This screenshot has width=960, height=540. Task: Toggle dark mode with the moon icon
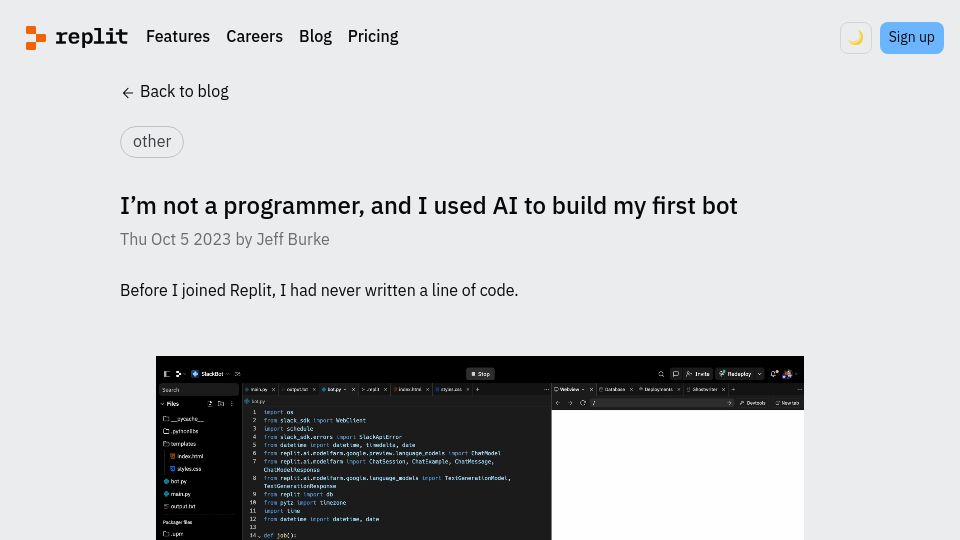click(x=855, y=37)
